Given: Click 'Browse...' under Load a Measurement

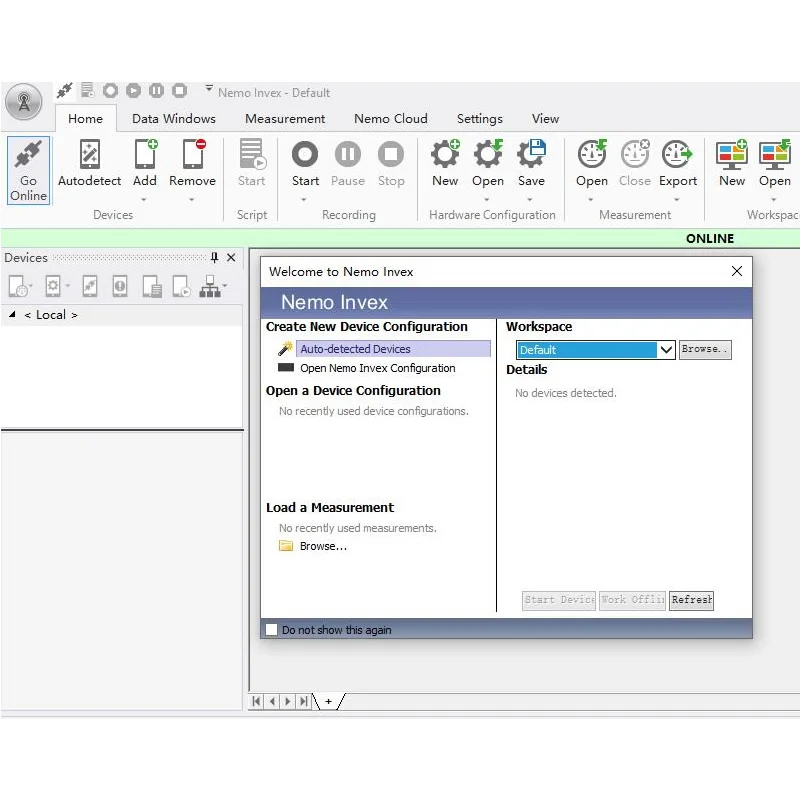Looking at the screenshot, I should click(323, 546).
